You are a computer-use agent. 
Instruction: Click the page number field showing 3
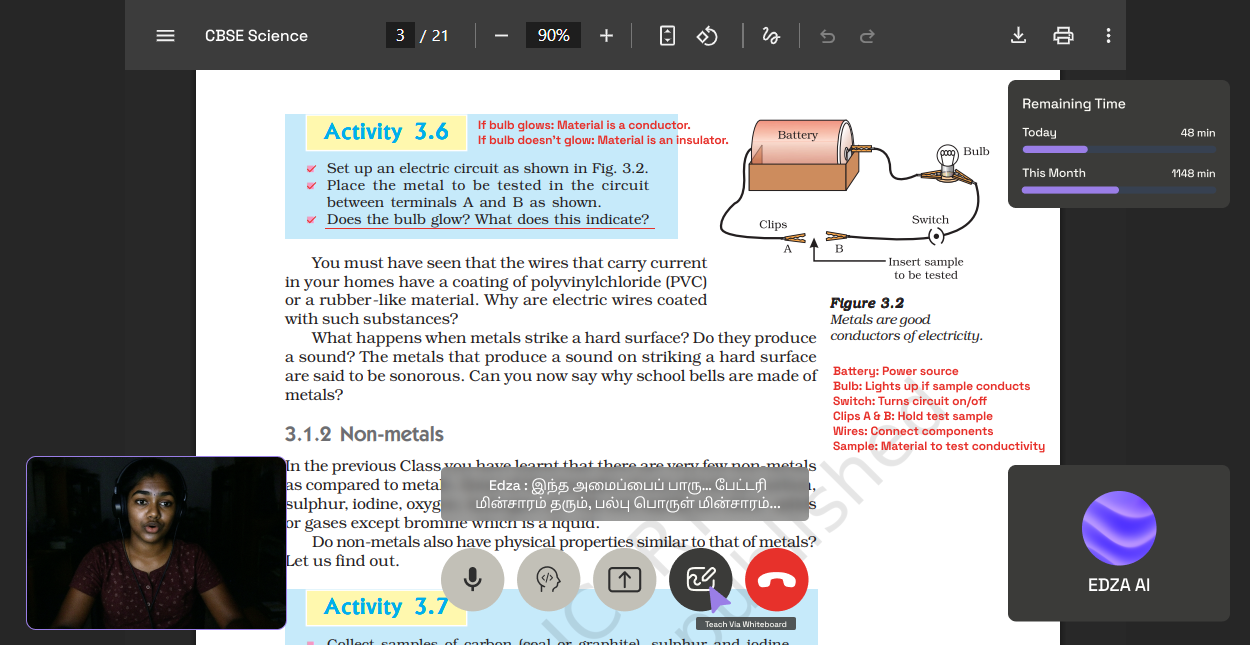tap(400, 36)
